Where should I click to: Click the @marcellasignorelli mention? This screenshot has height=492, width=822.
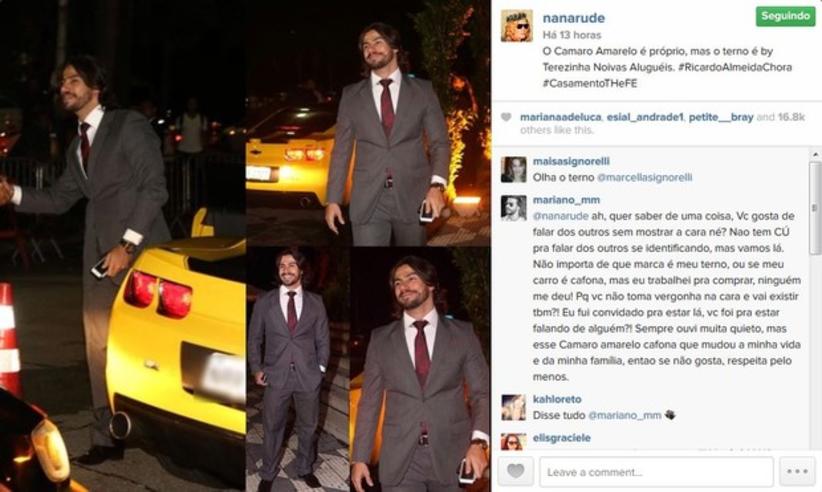[x=645, y=178]
